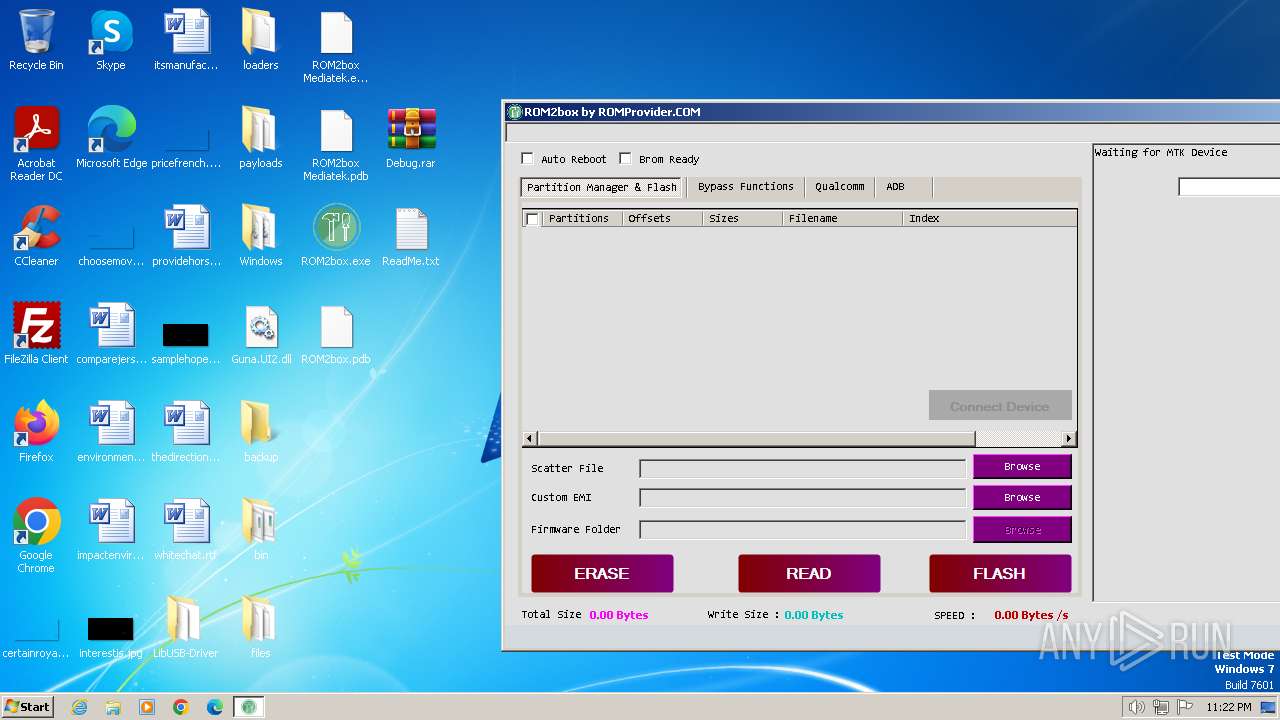Switch to the Qualcomm tab

pyautogui.click(x=839, y=187)
